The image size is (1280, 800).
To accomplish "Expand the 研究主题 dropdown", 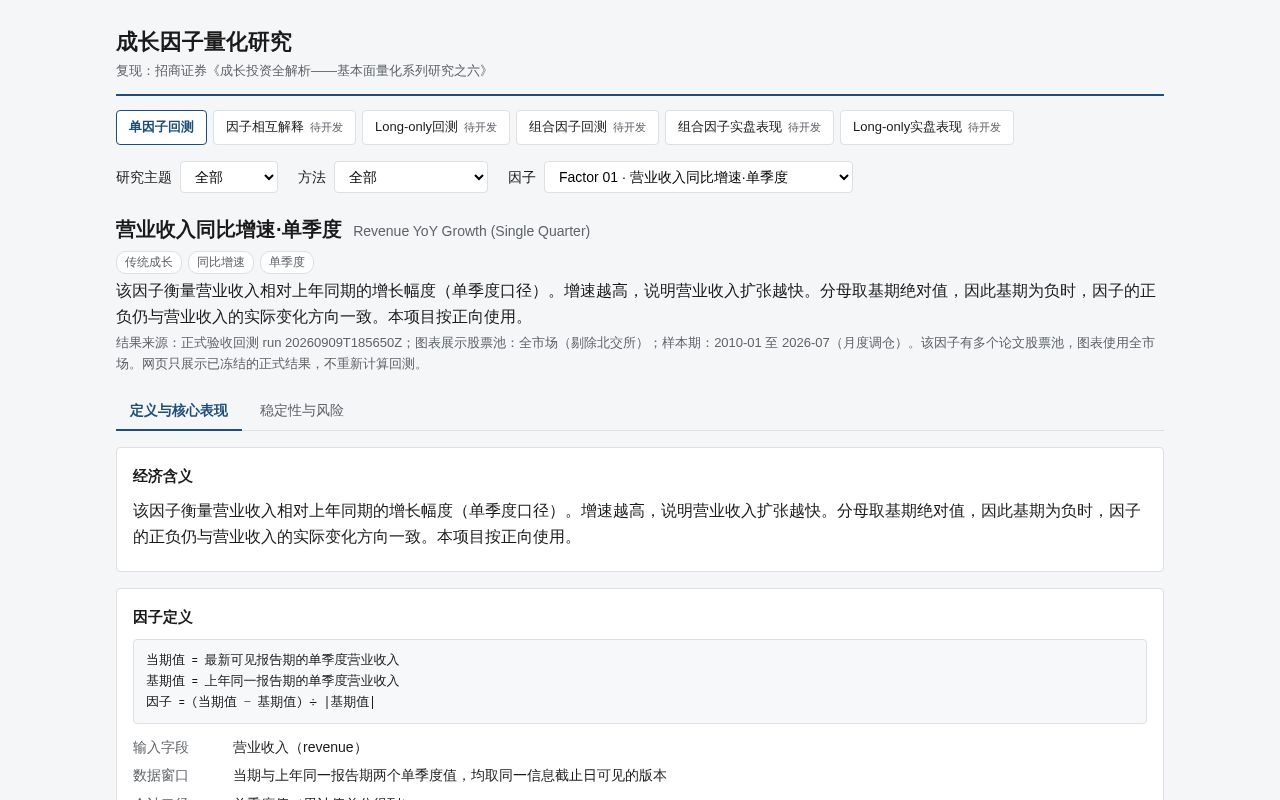I will click(229, 177).
